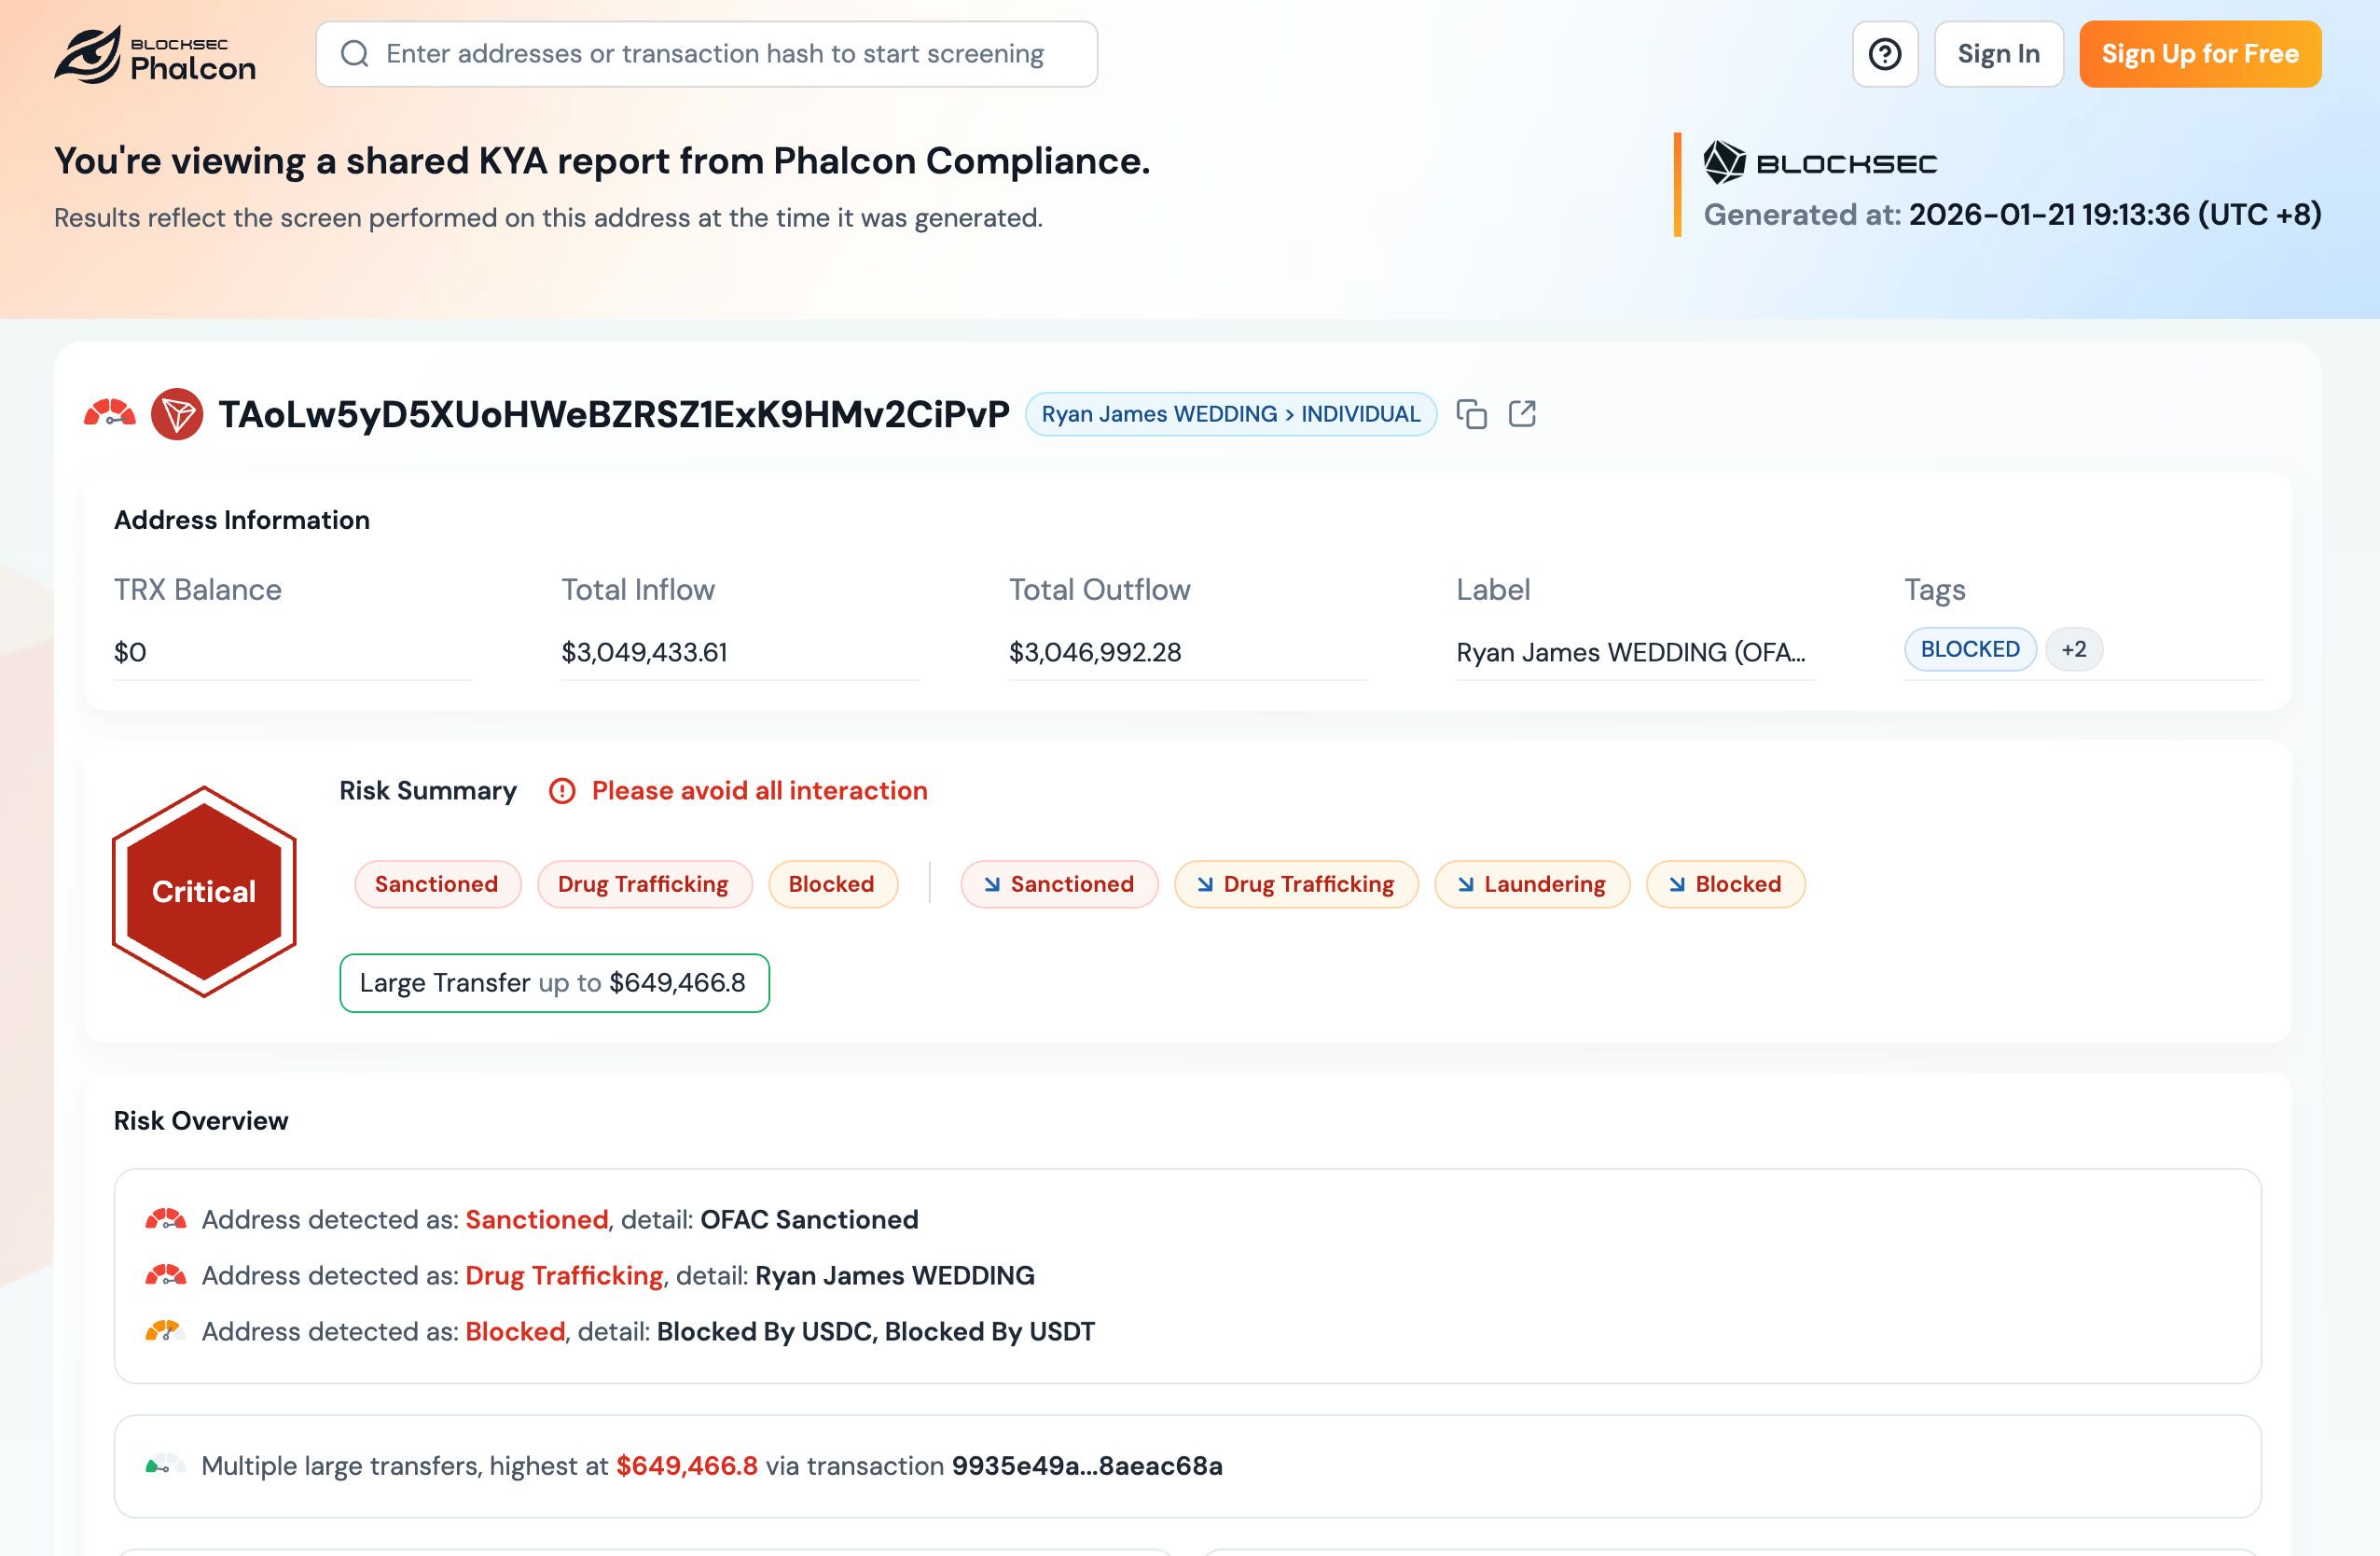Click the Ryan James WEDDING > INDIVIDUAL label chip
This screenshot has height=1556, width=2380.
coord(1231,414)
